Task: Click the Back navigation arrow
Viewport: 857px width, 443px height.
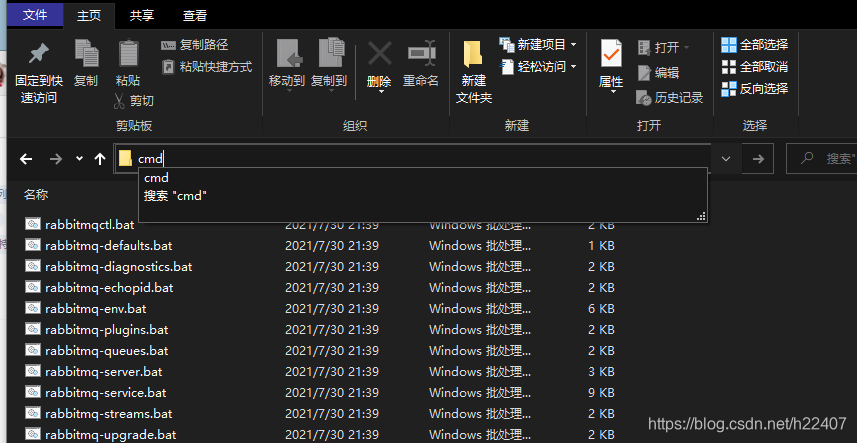Action: coord(26,159)
